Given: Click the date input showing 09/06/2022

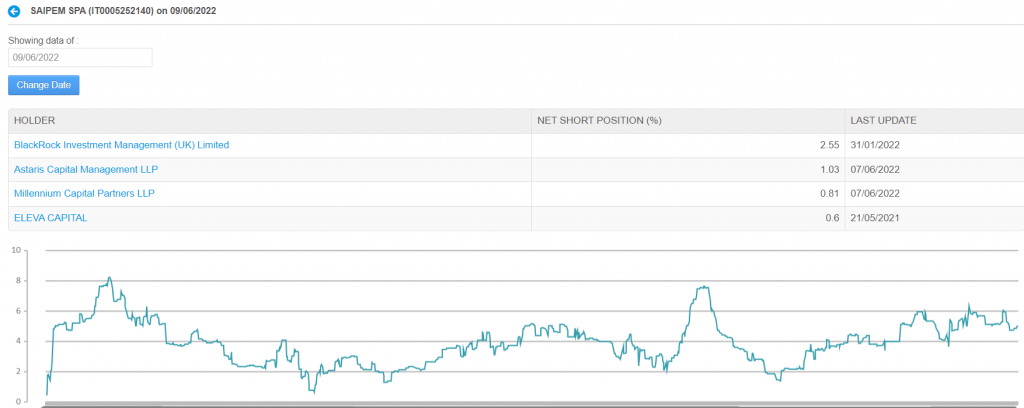Looking at the screenshot, I should [80, 57].
